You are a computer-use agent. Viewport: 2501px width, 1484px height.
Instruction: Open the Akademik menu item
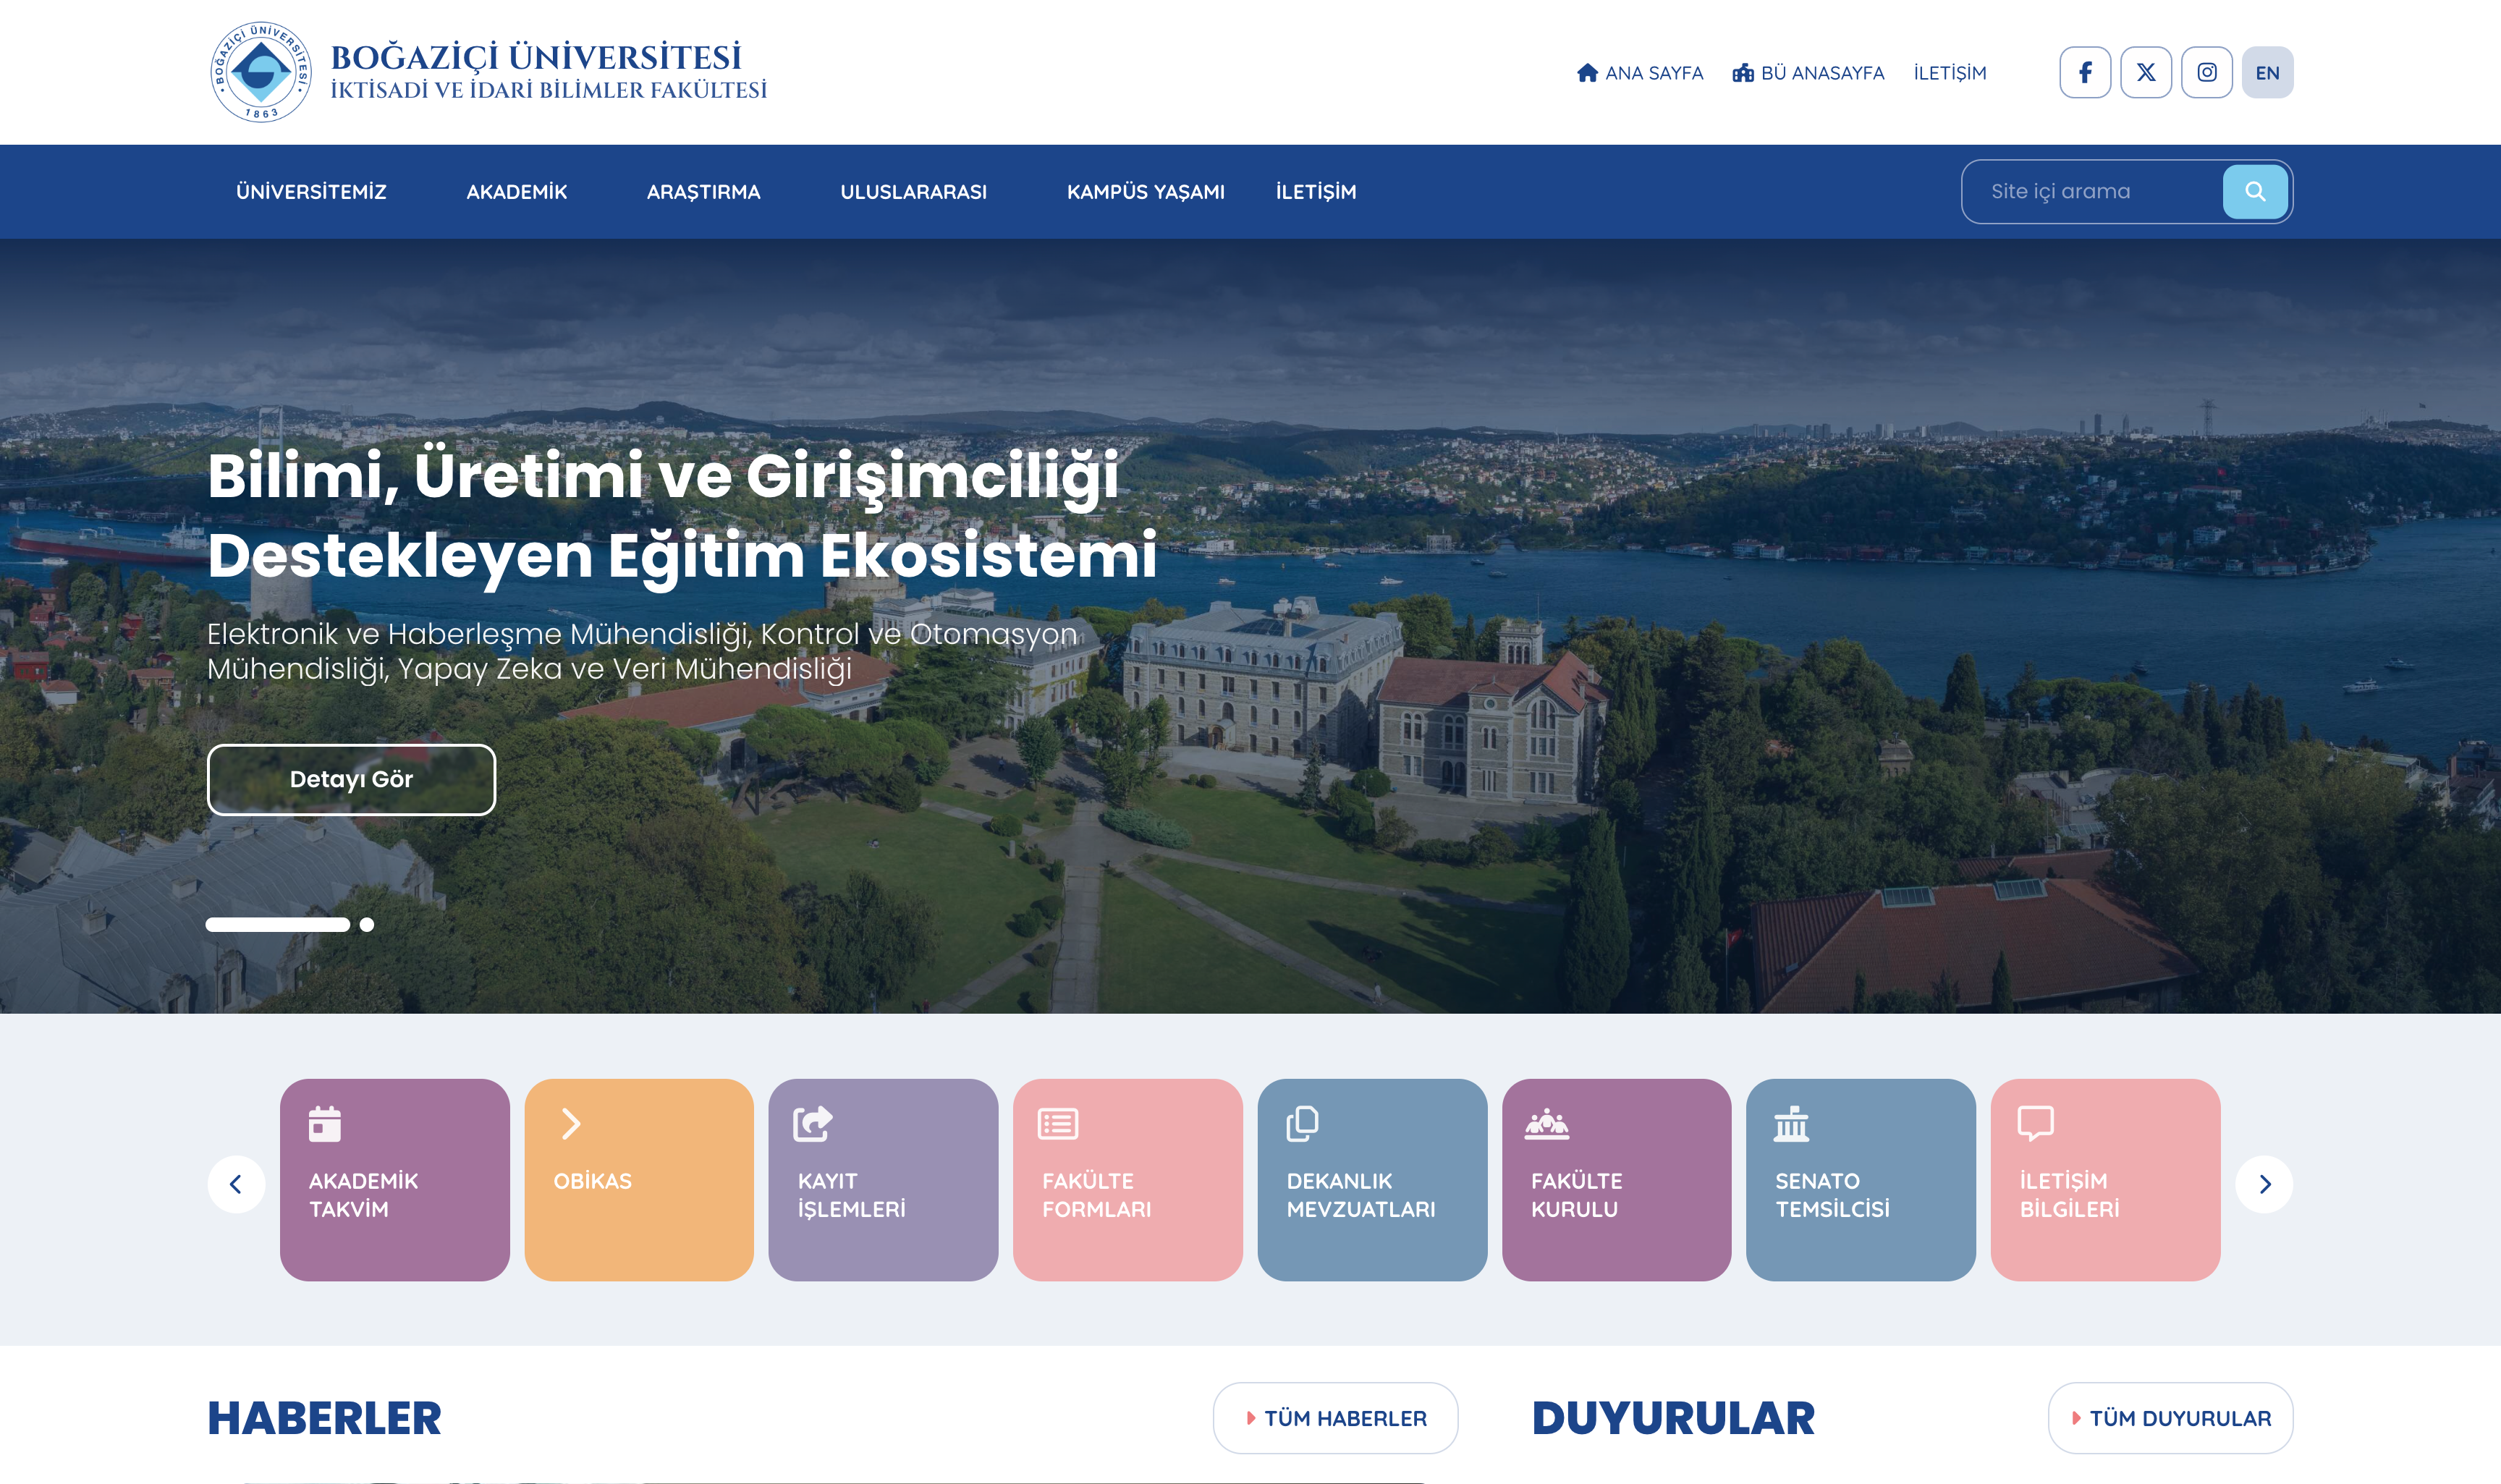516,192
